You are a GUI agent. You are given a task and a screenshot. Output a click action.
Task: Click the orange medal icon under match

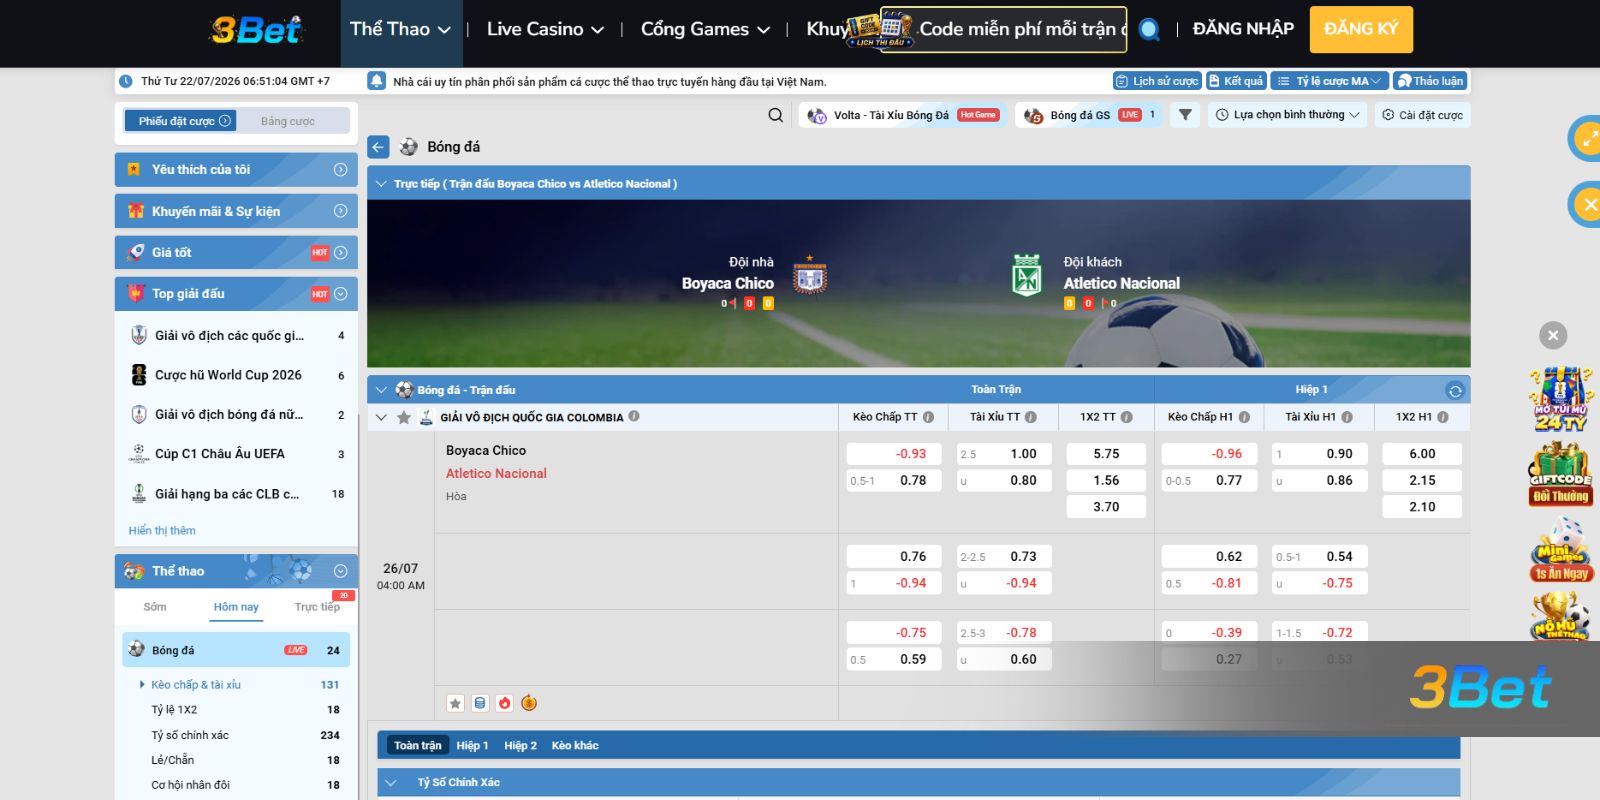(x=529, y=703)
